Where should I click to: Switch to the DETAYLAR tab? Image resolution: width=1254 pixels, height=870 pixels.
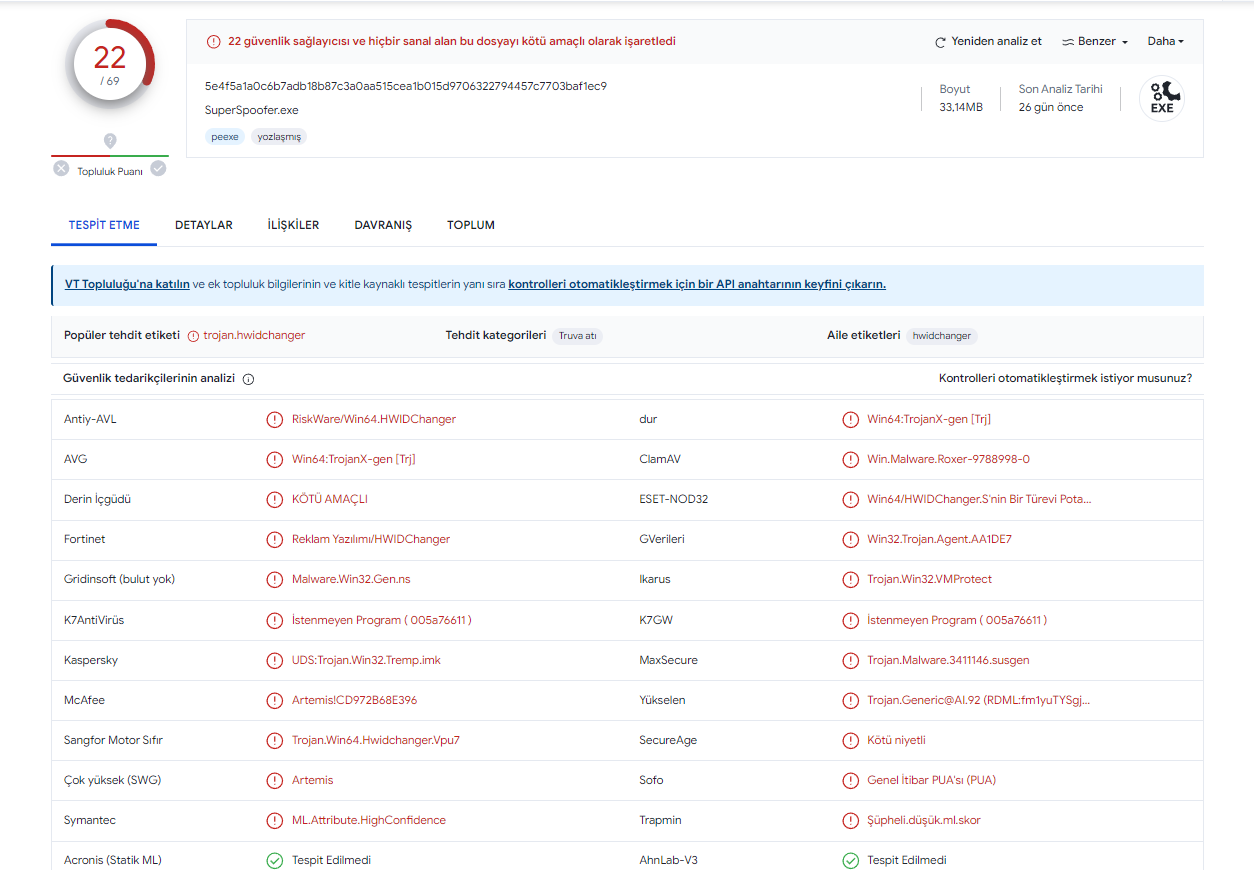pyautogui.click(x=204, y=225)
